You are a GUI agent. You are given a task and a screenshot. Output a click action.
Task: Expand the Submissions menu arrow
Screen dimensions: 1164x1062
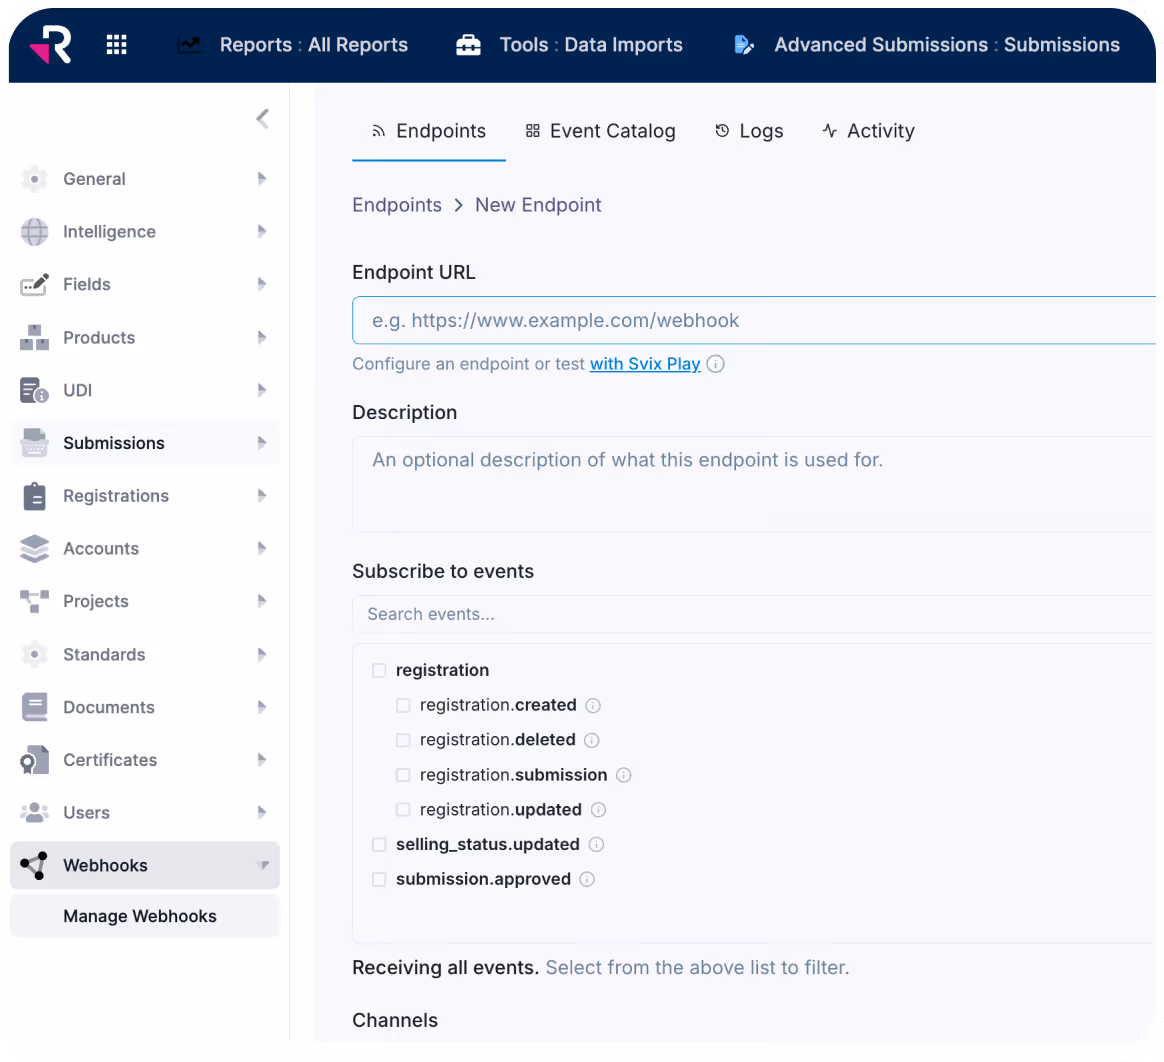pos(262,442)
